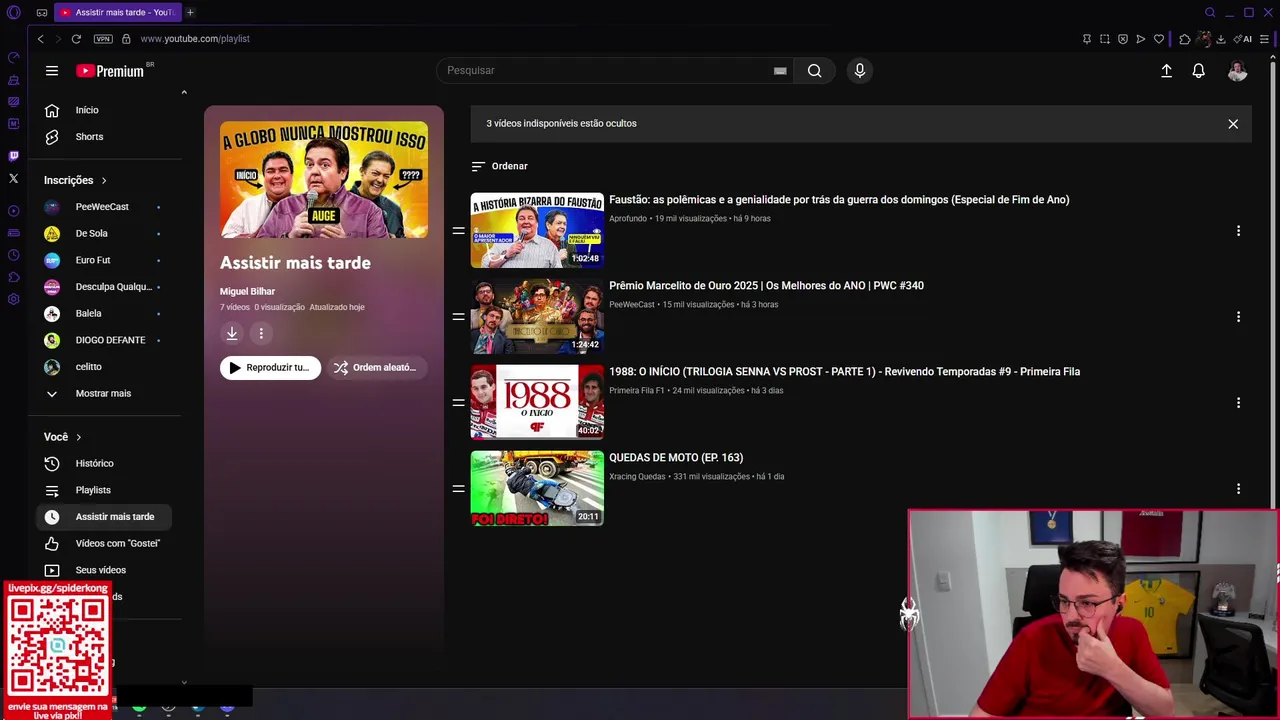Image resolution: width=1280 pixels, height=720 pixels.
Task: Reload the page in browser toolbar
Action: [x=76, y=39]
